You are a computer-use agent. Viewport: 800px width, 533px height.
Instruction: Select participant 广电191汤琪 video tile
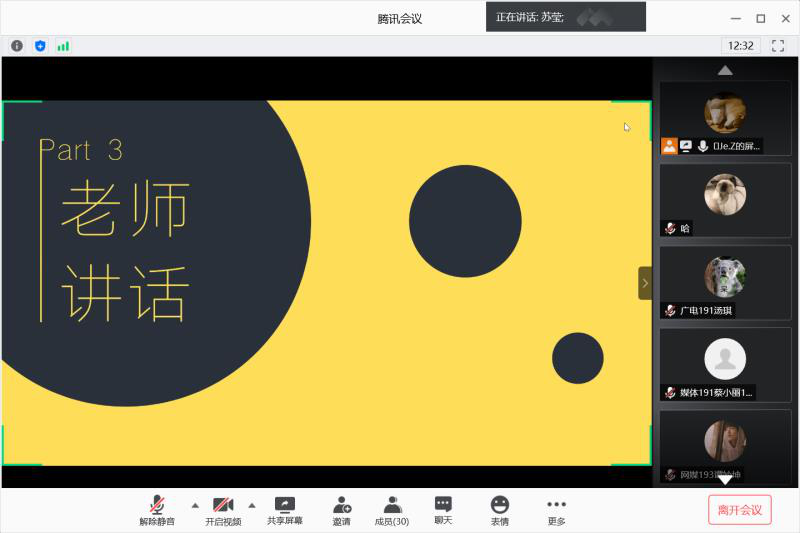725,282
